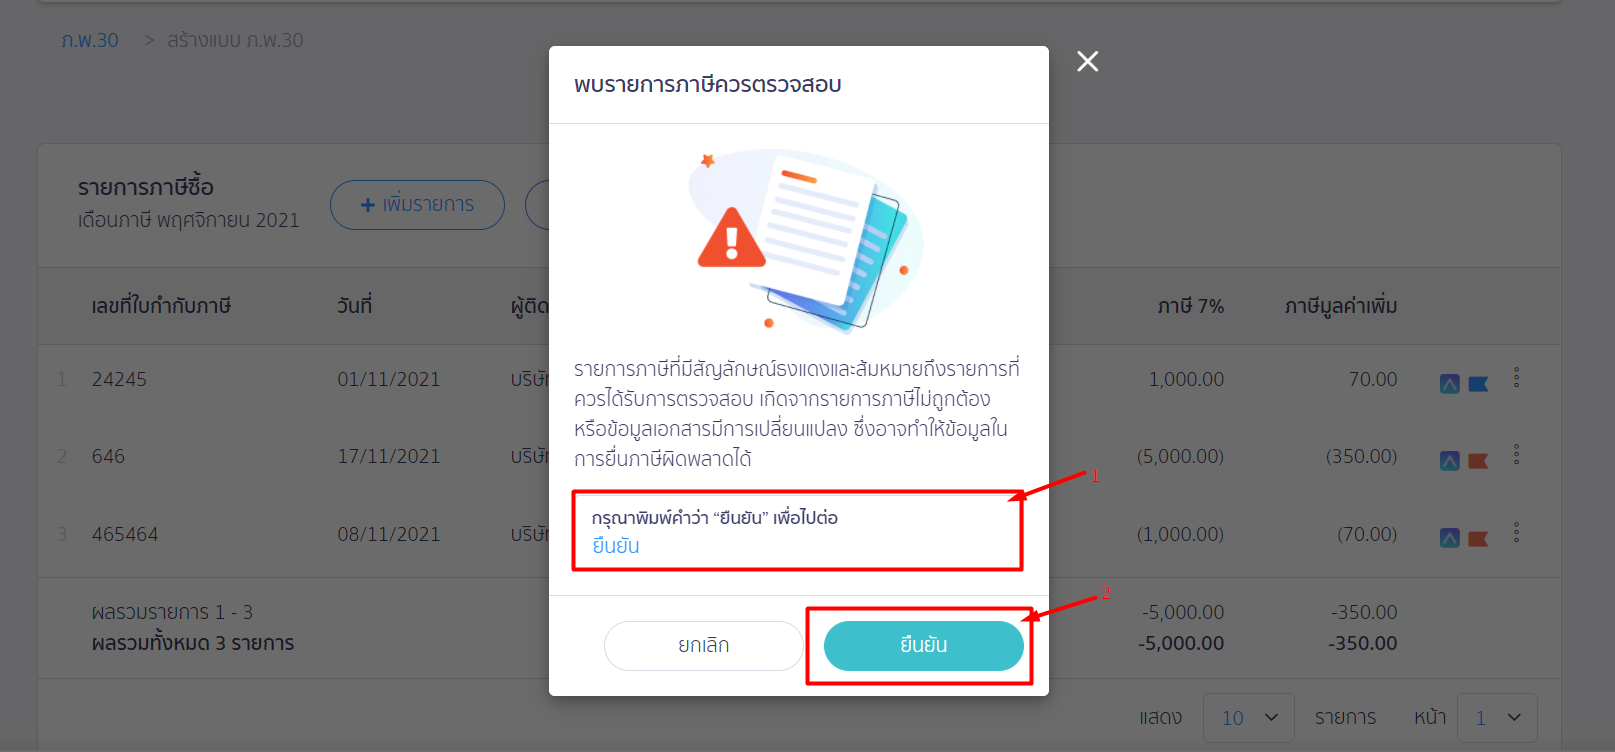The image size is (1615, 752).
Task: Close the dialog with the X icon
Action: click(1087, 62)
